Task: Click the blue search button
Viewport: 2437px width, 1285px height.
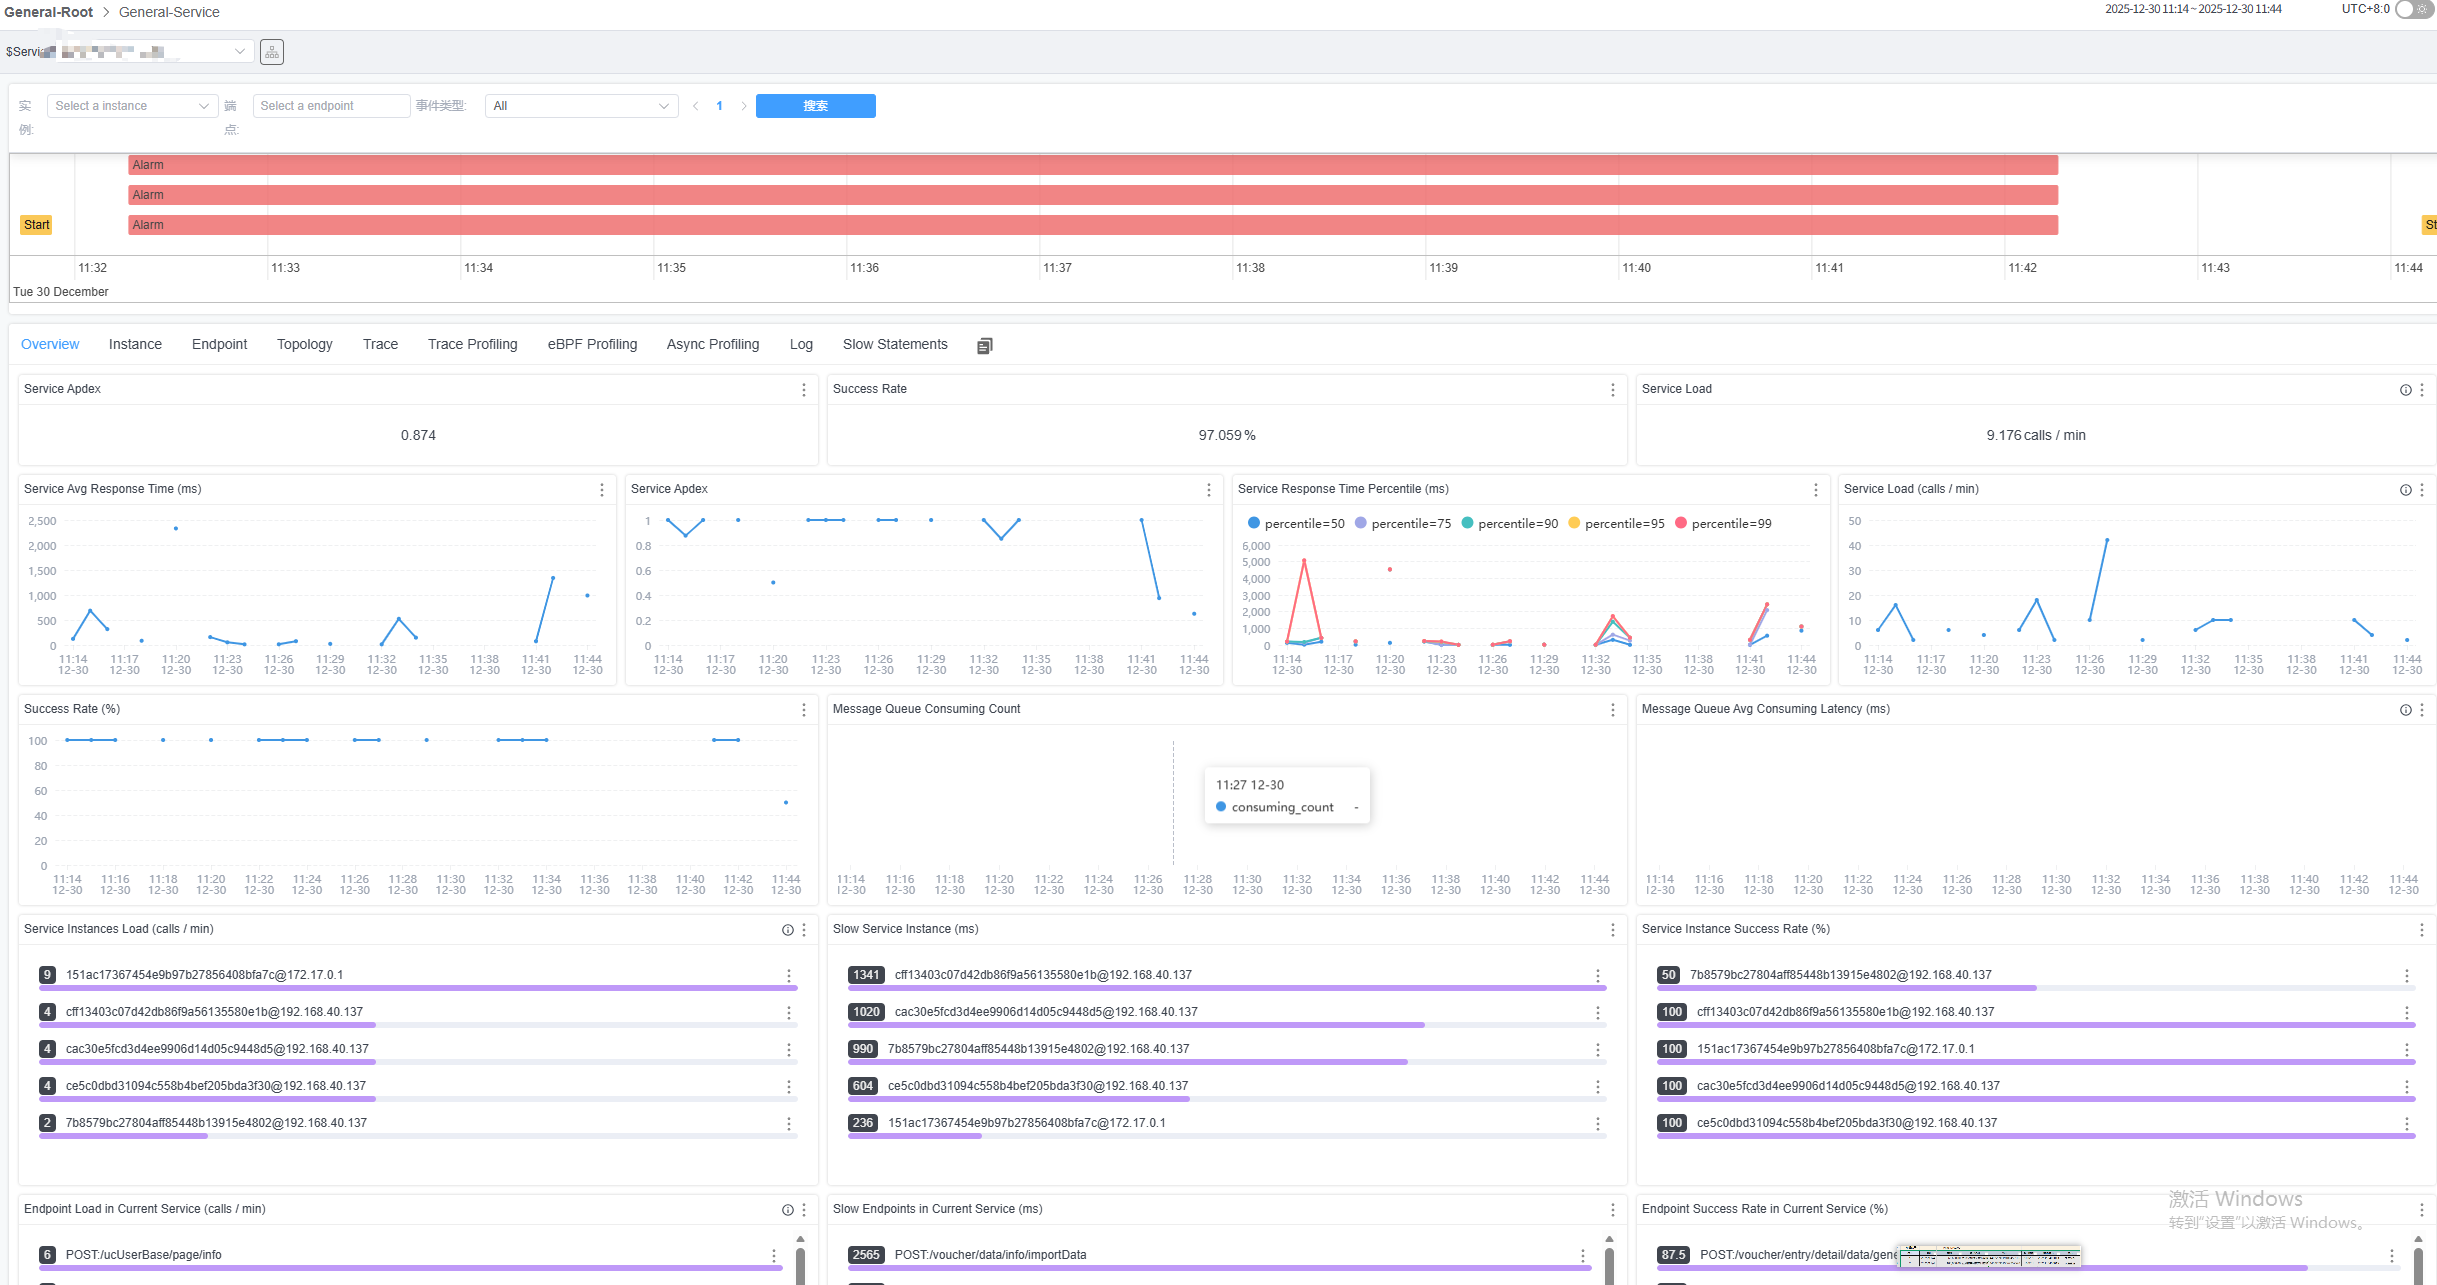Action: coord(815,106)
